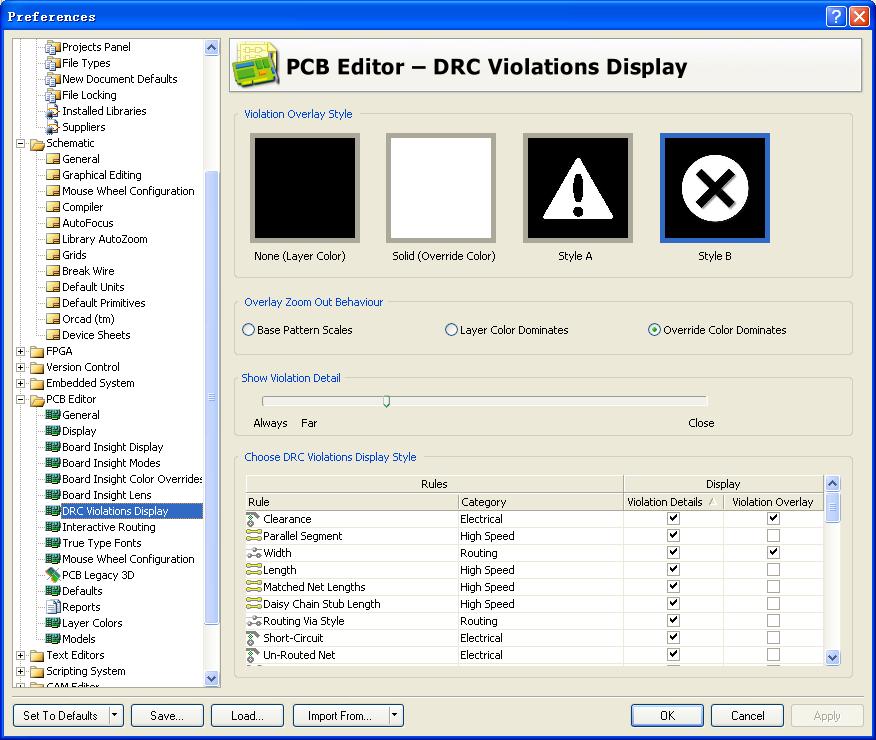Screen dimensions: 876x740
Task: Open the Set To Defaults dropdown arrow
Action: point(115,715)
